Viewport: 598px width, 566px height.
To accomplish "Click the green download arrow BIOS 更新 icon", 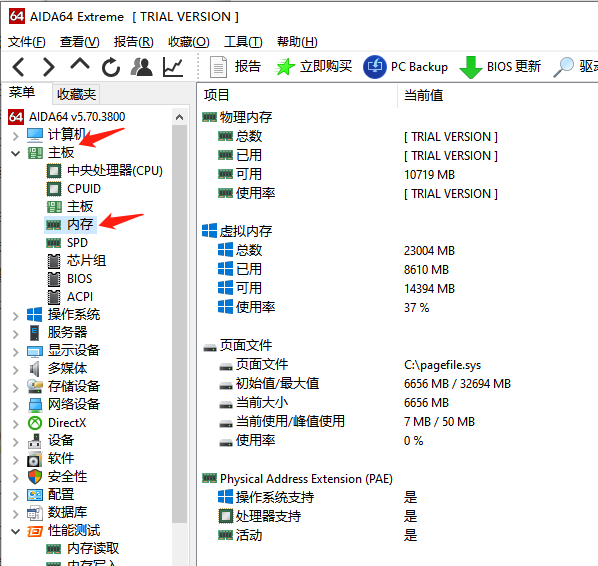I will (x=471, y=67).
